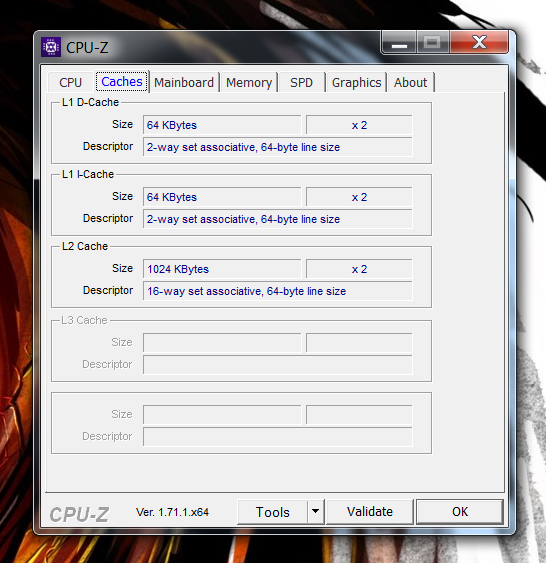Image resolution: width=546 pixels, height=563 pixels.
Task: Click the Tools button
Action: (272, 512)
